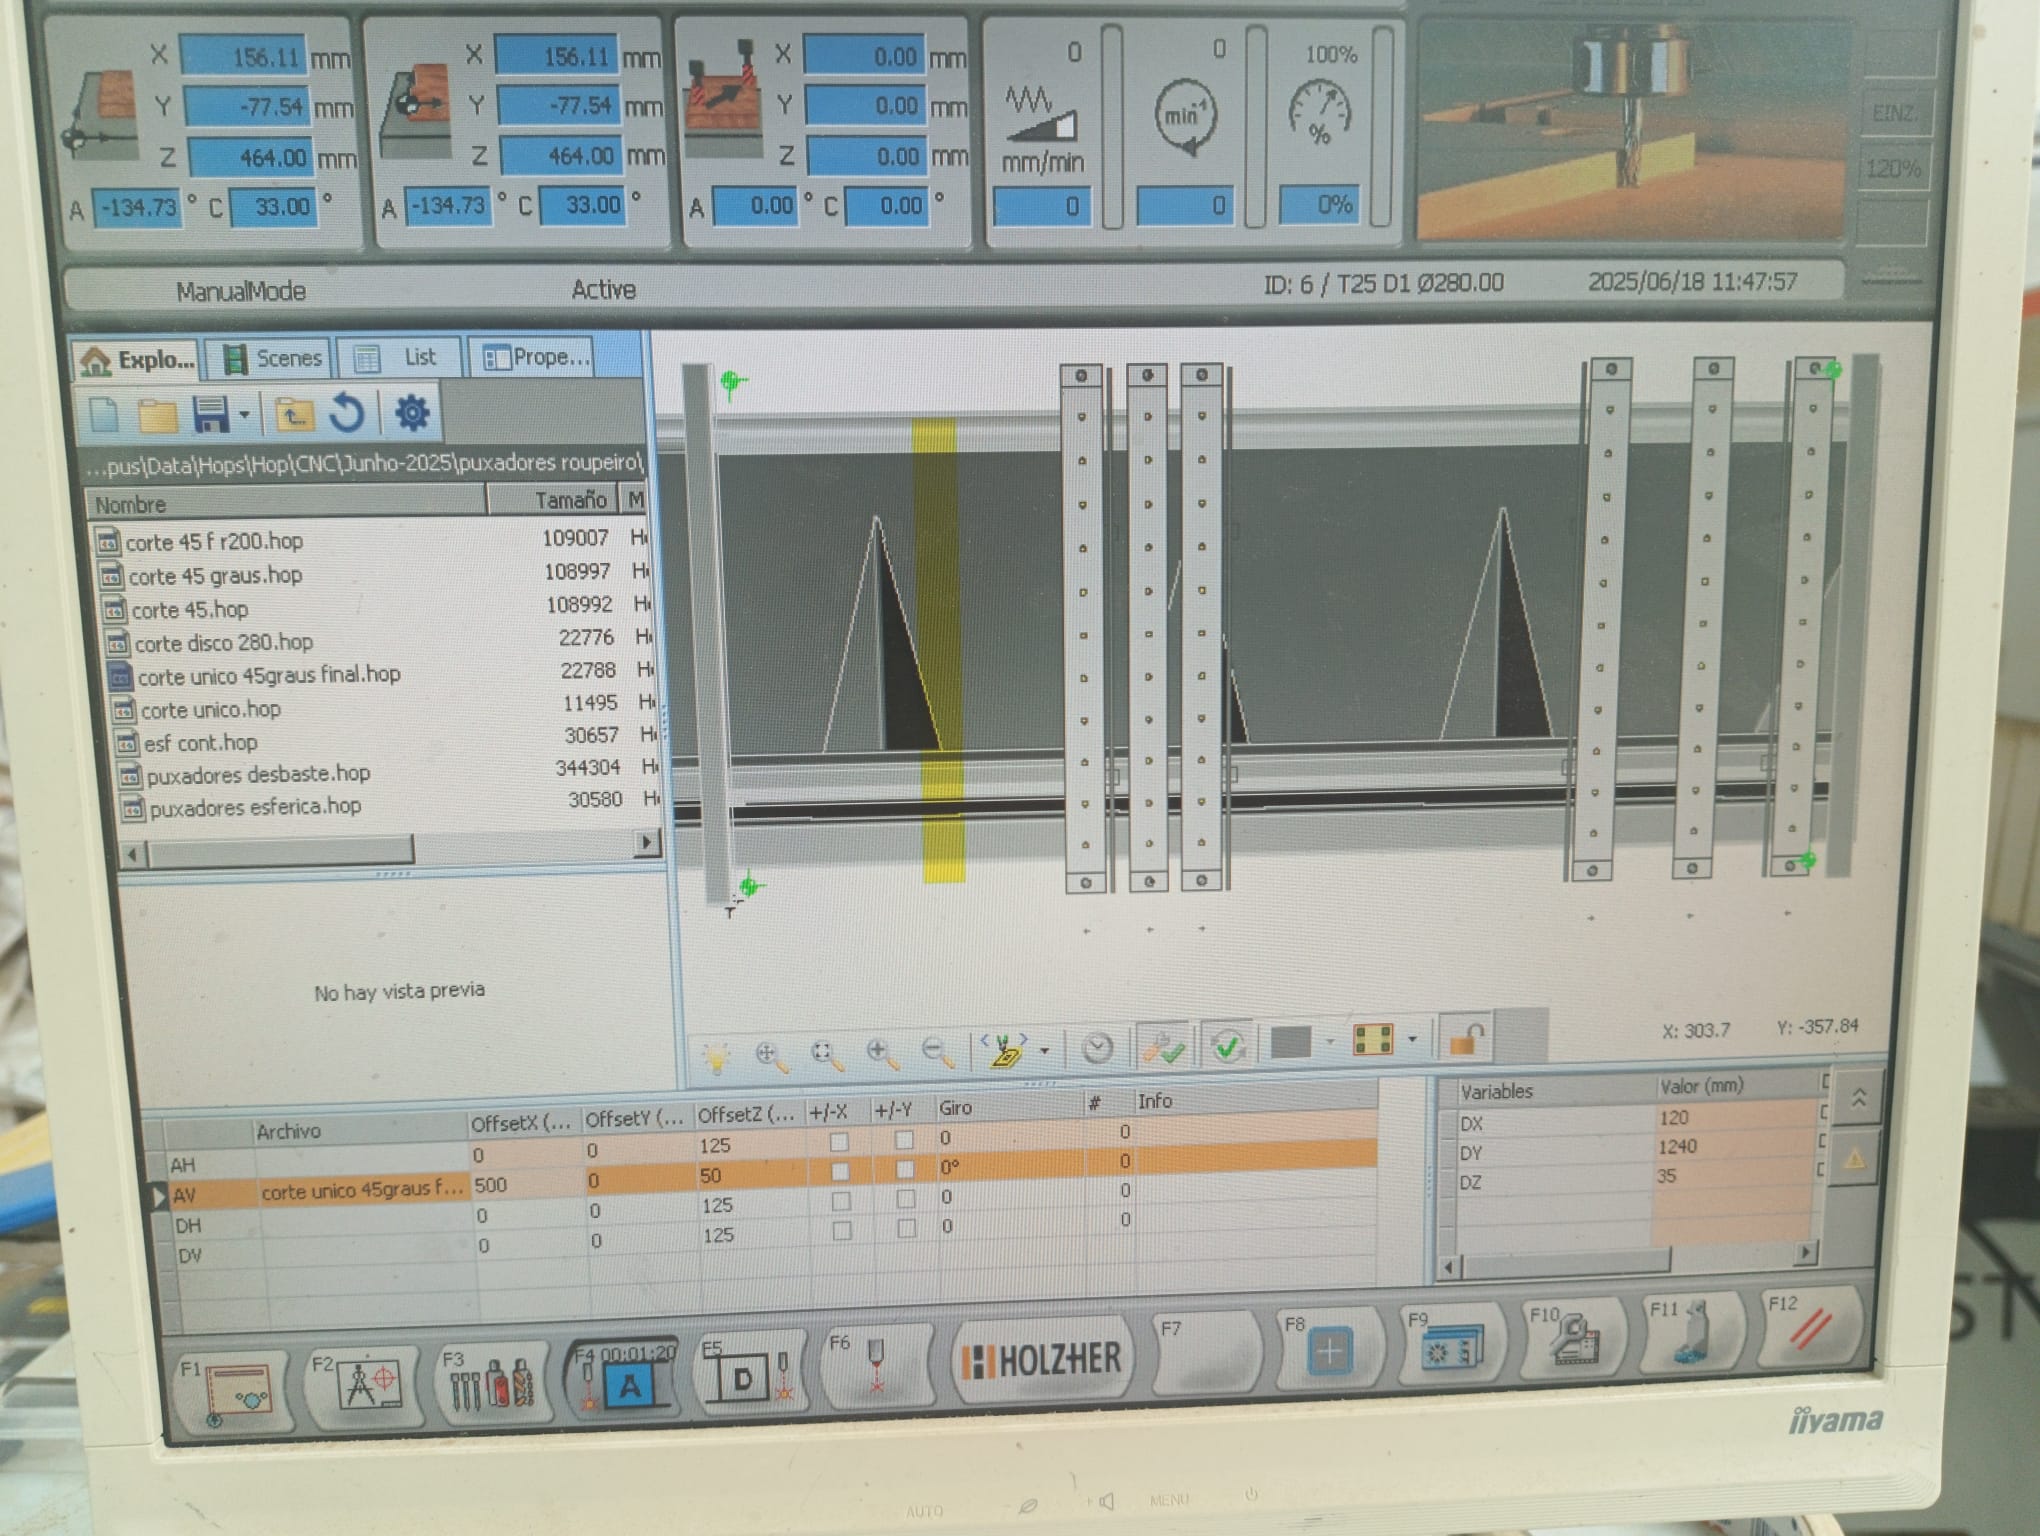Open dropdown arrow next to gray swatch
This screenshot has width=2040, height=1536.
pos(1330,1042)
